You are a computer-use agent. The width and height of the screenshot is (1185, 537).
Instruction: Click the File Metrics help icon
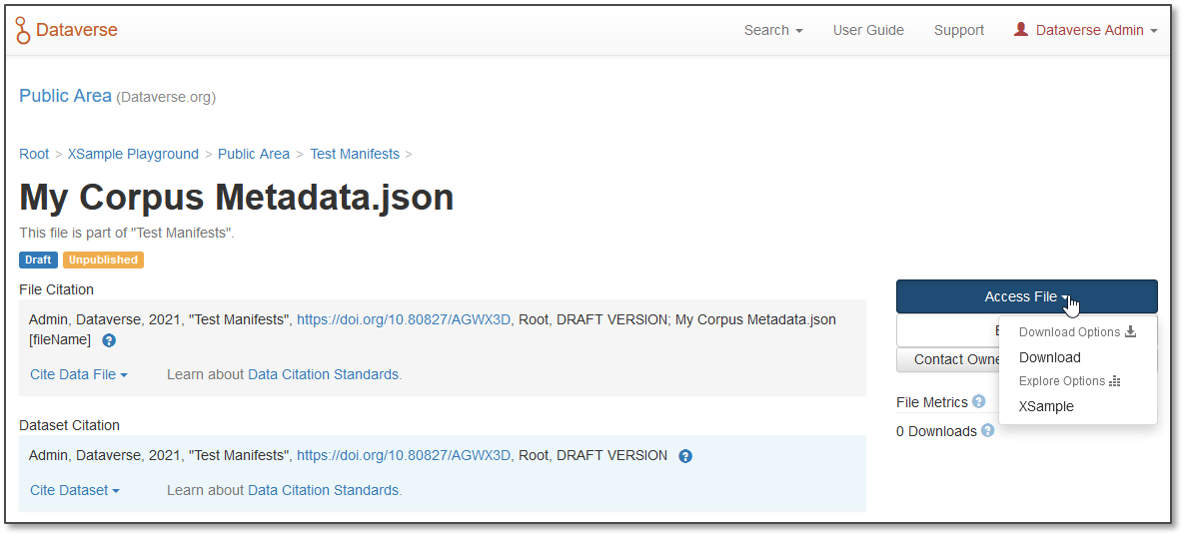point(979,402)
